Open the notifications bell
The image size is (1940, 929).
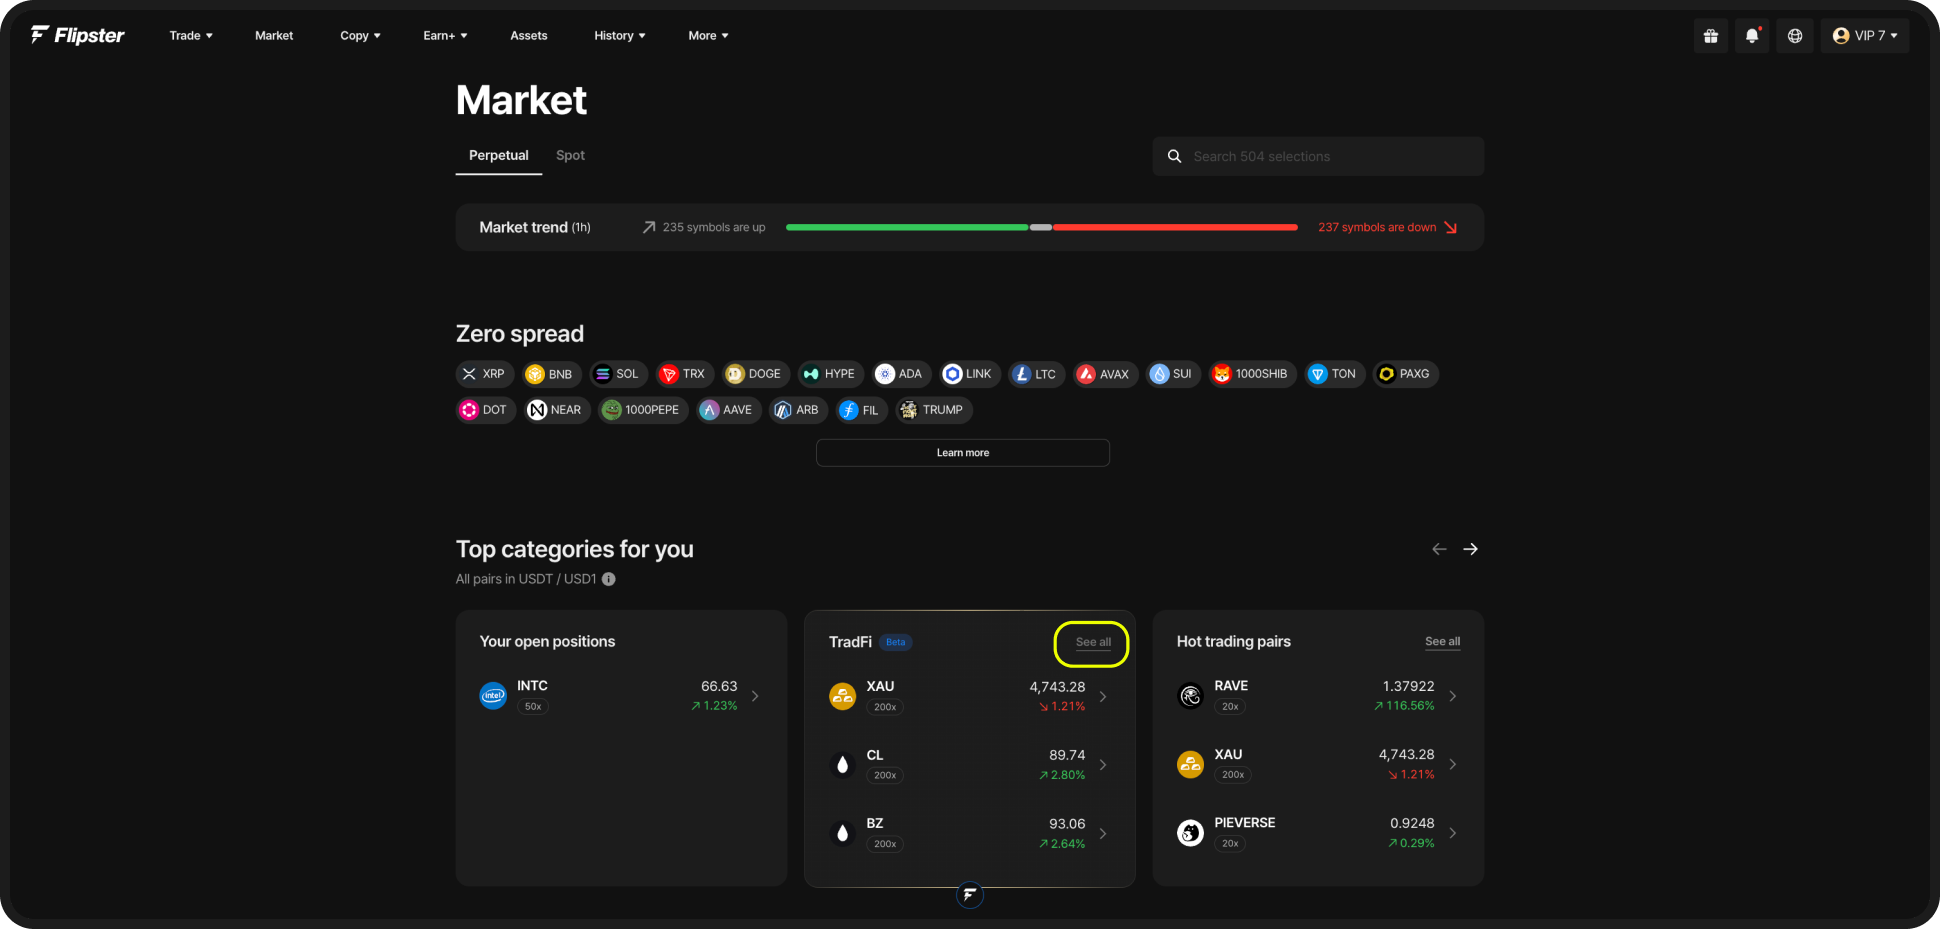pyautogui.click(x=1752, y=36)
